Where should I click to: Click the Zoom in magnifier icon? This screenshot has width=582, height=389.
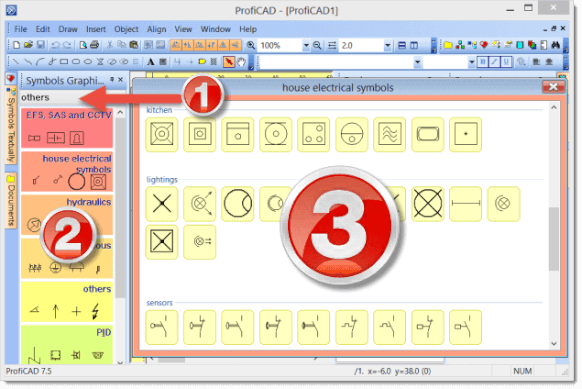[x=251, y=45]
